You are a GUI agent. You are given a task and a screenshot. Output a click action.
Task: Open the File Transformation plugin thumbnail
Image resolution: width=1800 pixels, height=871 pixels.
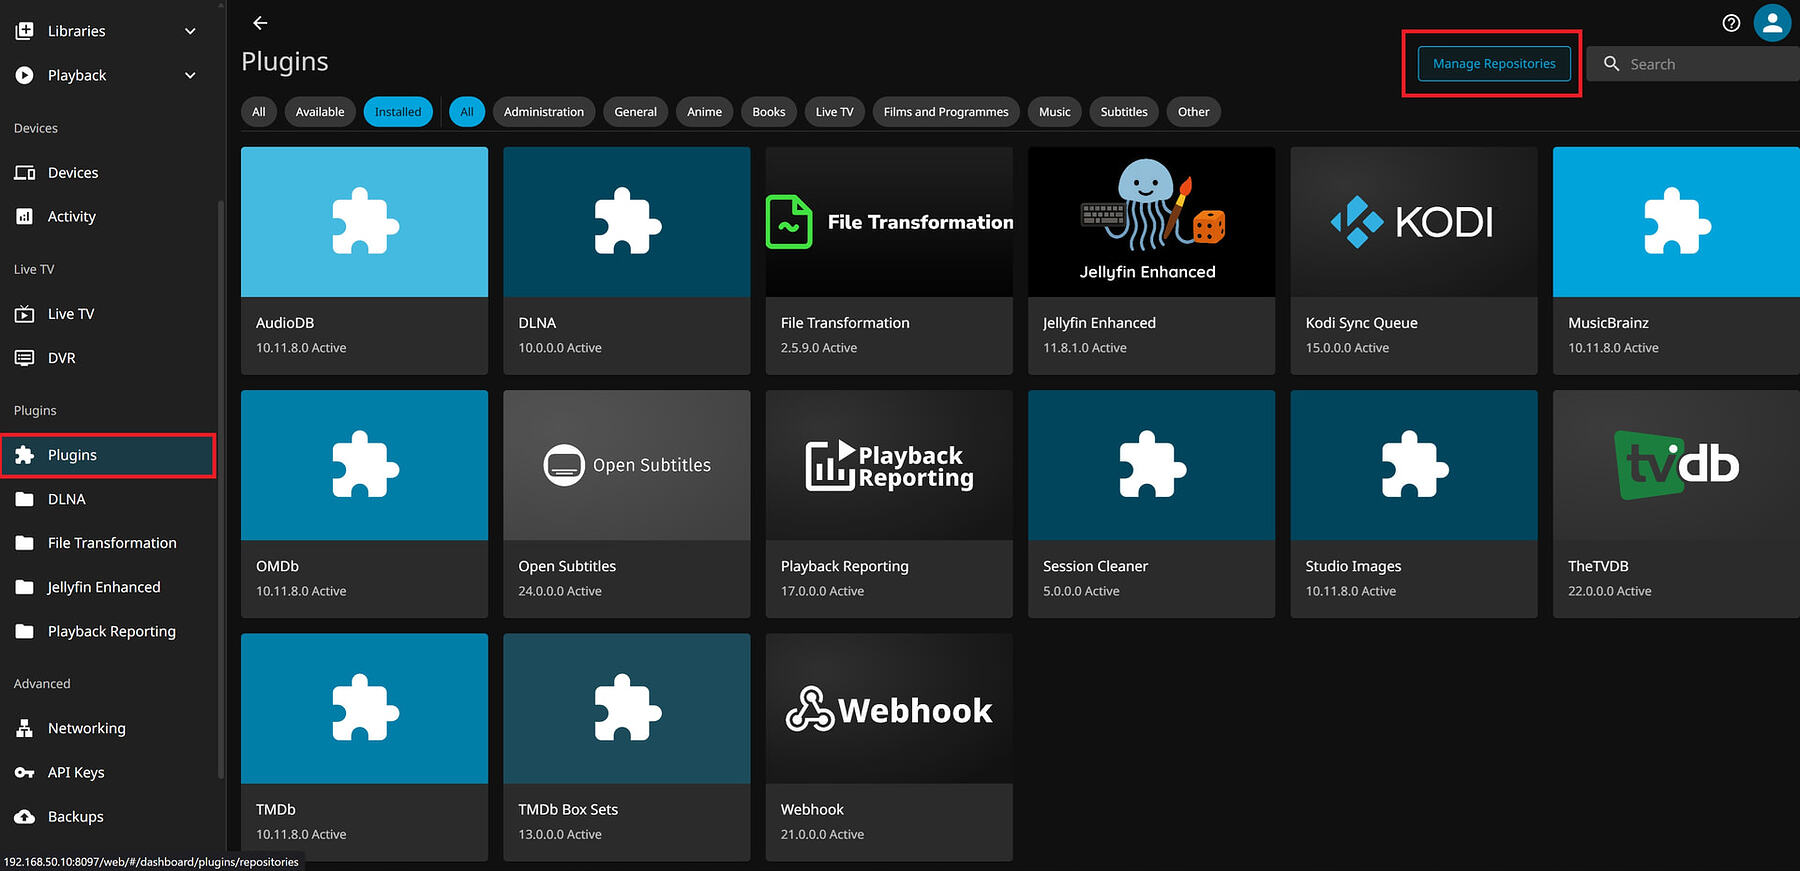pyautogui.click(x=889, y=222)
